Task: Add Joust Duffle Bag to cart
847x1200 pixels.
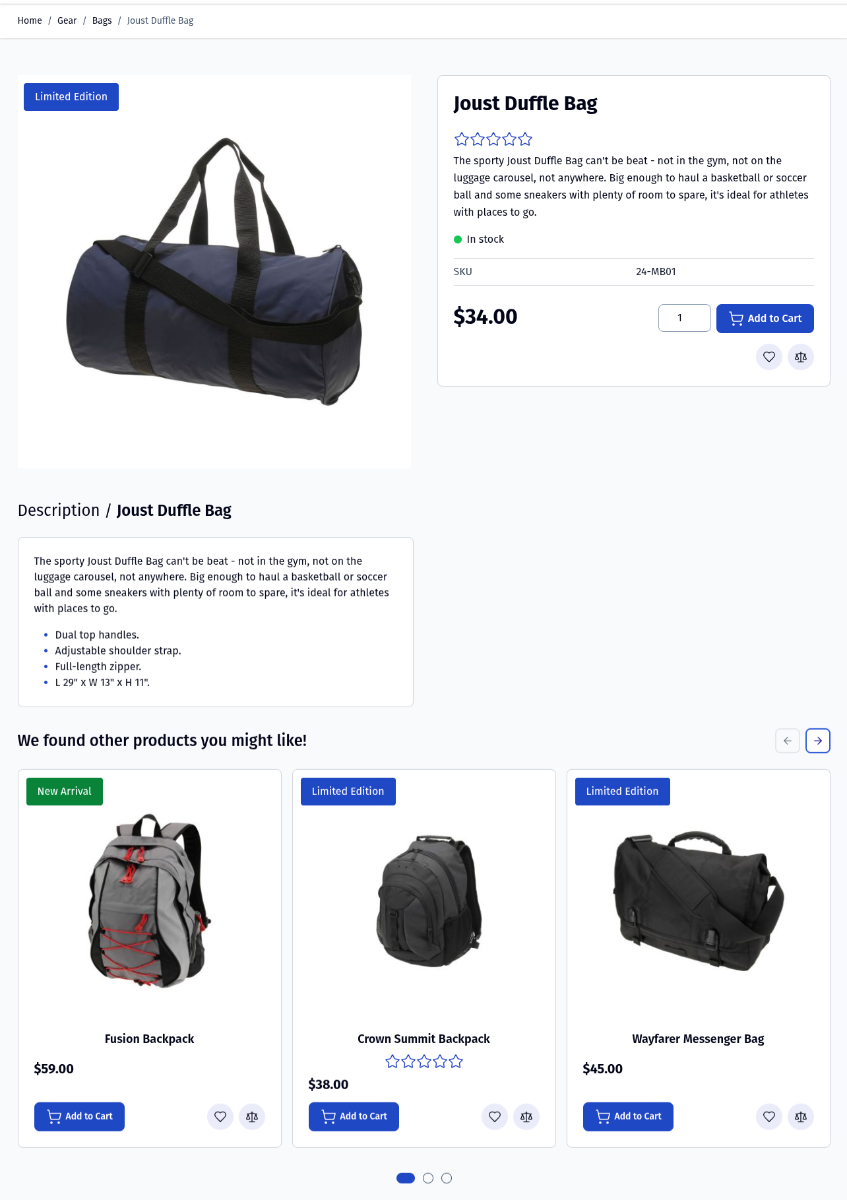Action: (765, 318)
